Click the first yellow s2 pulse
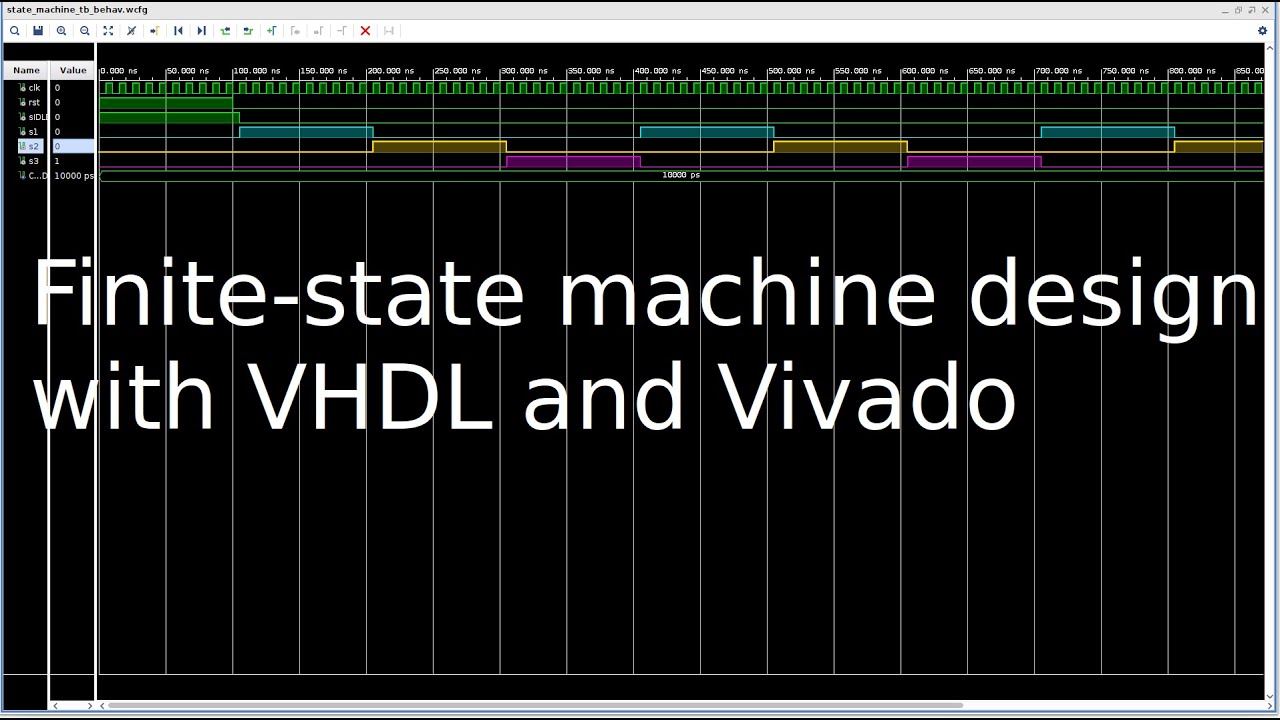This screenshot has height=720, width=1280. click(439, 147)
